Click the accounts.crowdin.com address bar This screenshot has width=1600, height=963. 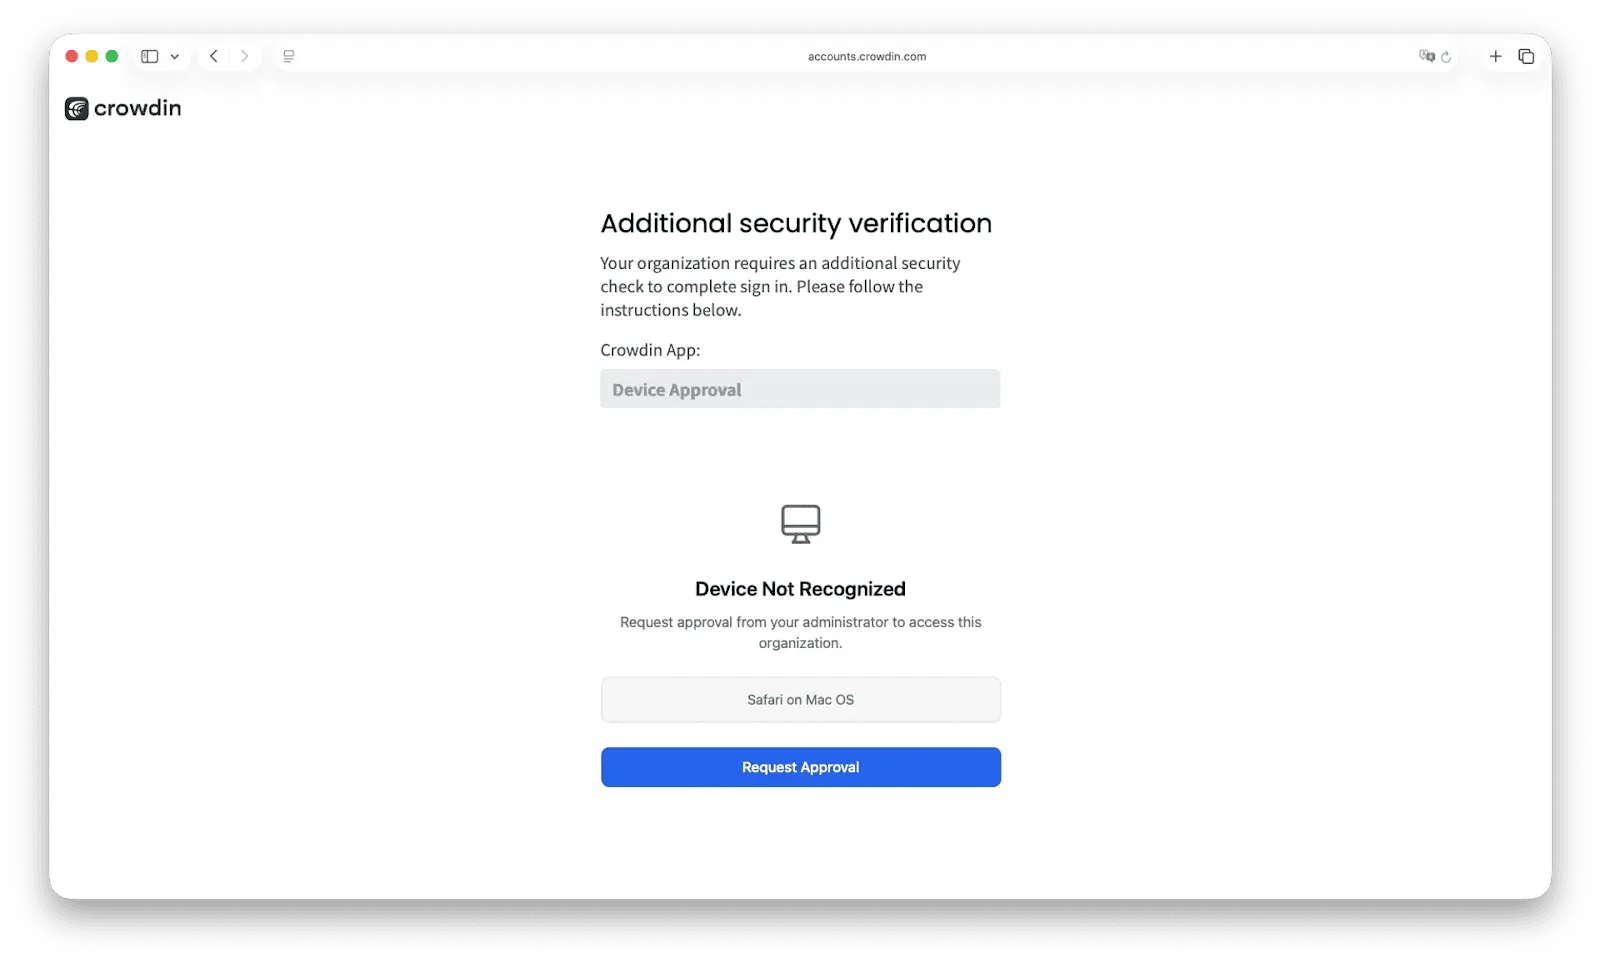pos(867,56)
